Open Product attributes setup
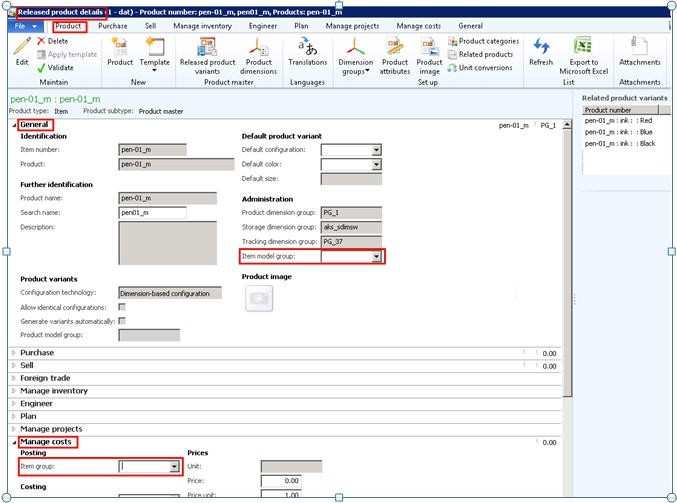 [395, 56]
